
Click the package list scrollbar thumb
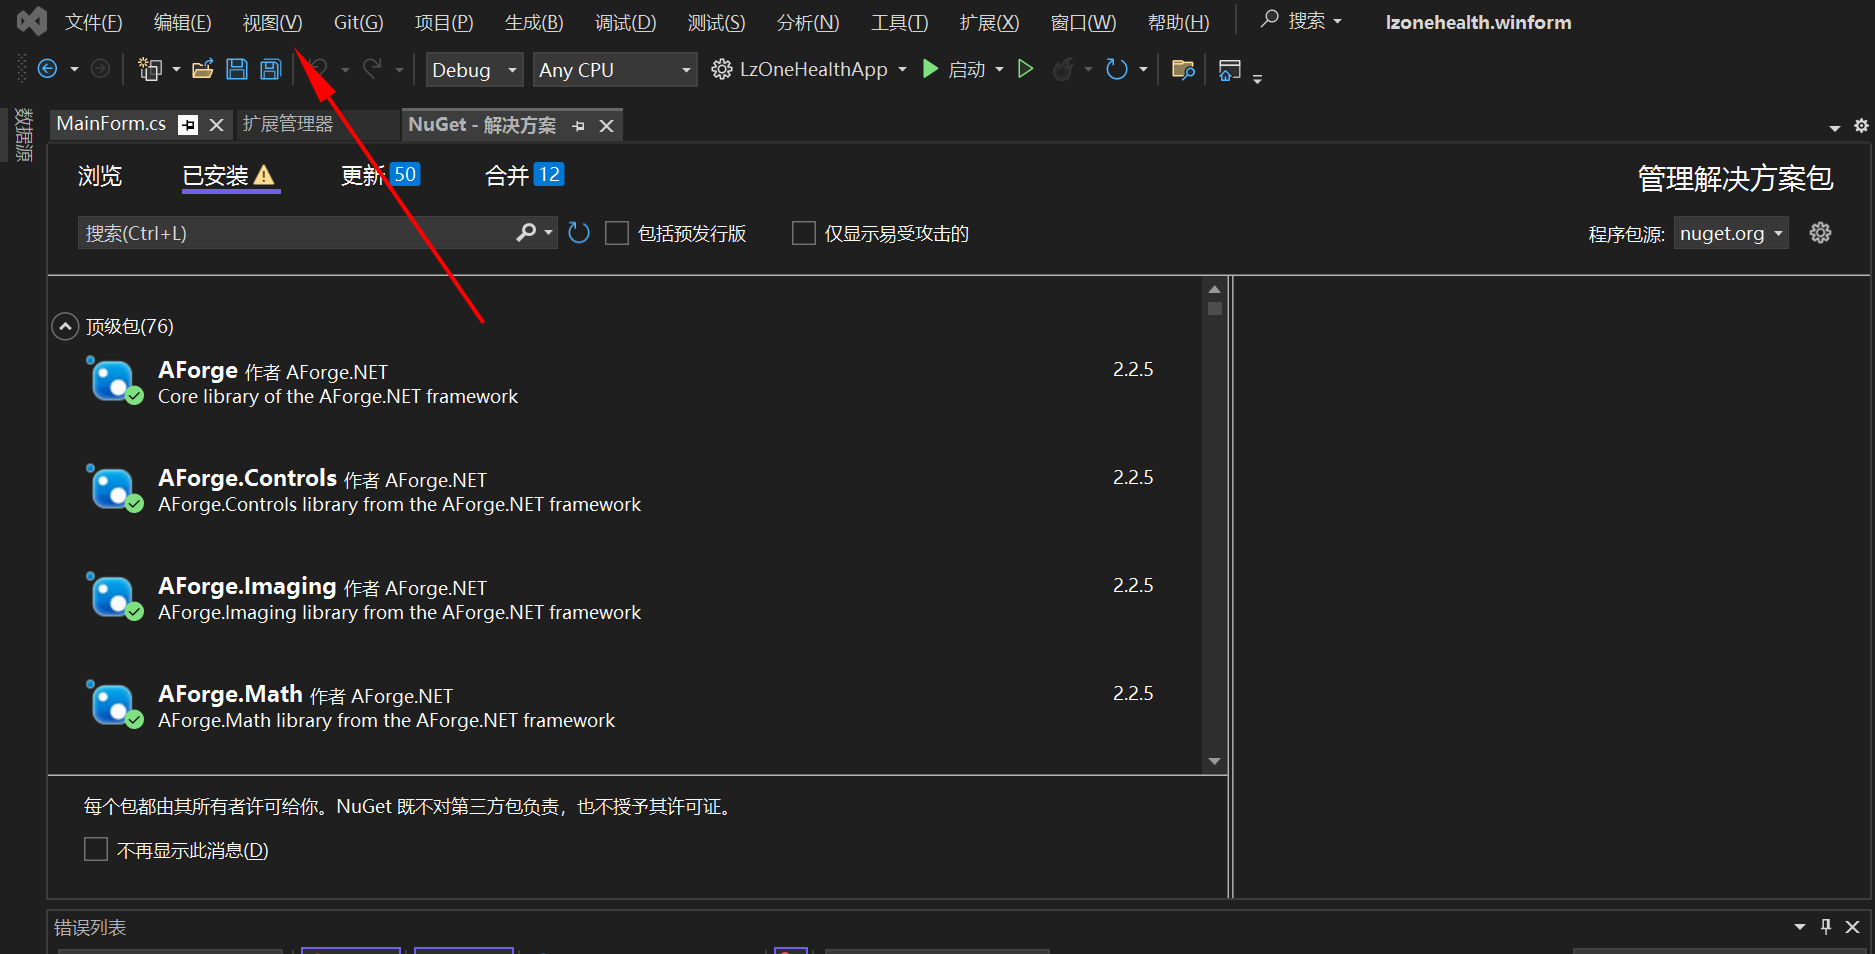tap(1215, 309)
